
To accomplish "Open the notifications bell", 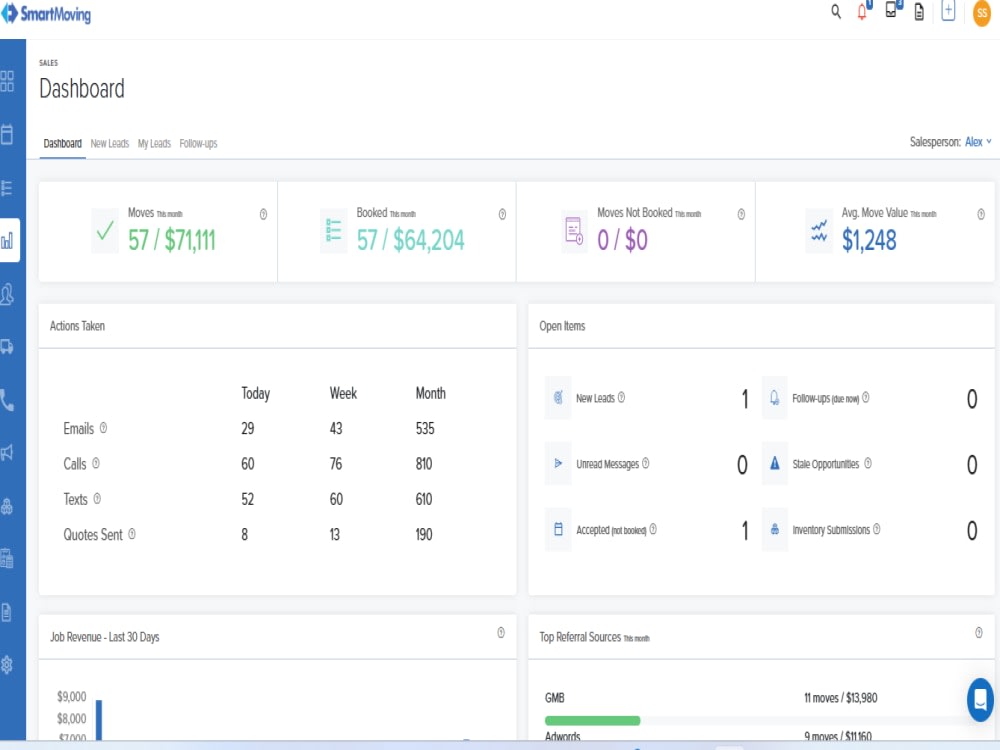I will (x=862, y=11).
